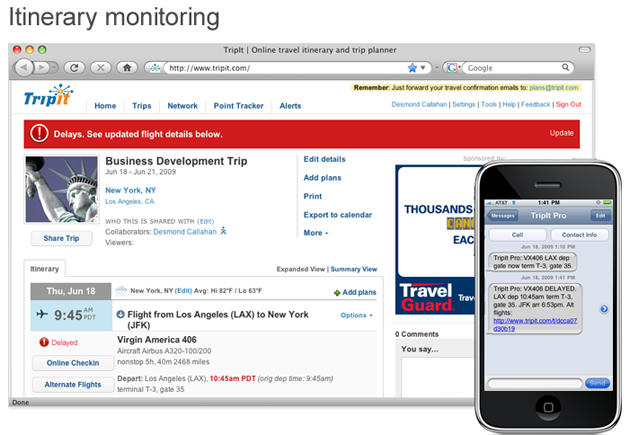Open the Tools link

coord(489,104)
